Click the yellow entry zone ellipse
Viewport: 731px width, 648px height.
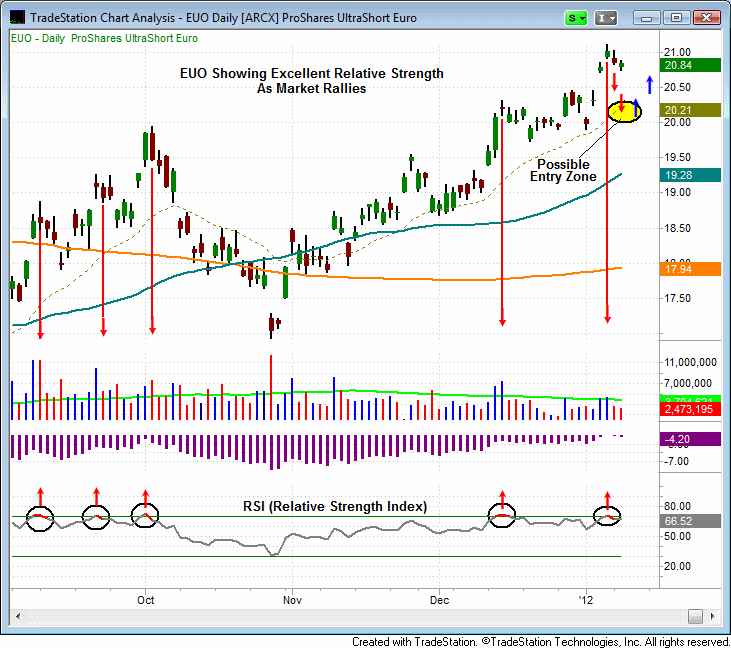pos(625,111)
